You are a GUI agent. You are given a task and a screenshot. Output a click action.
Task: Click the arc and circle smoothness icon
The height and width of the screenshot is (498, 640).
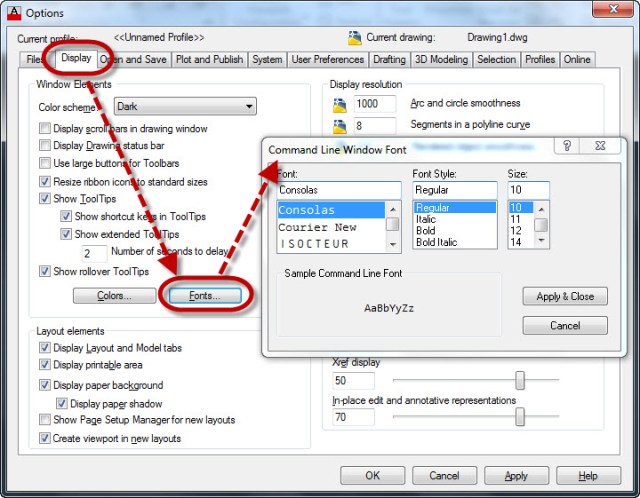point(340,104)
